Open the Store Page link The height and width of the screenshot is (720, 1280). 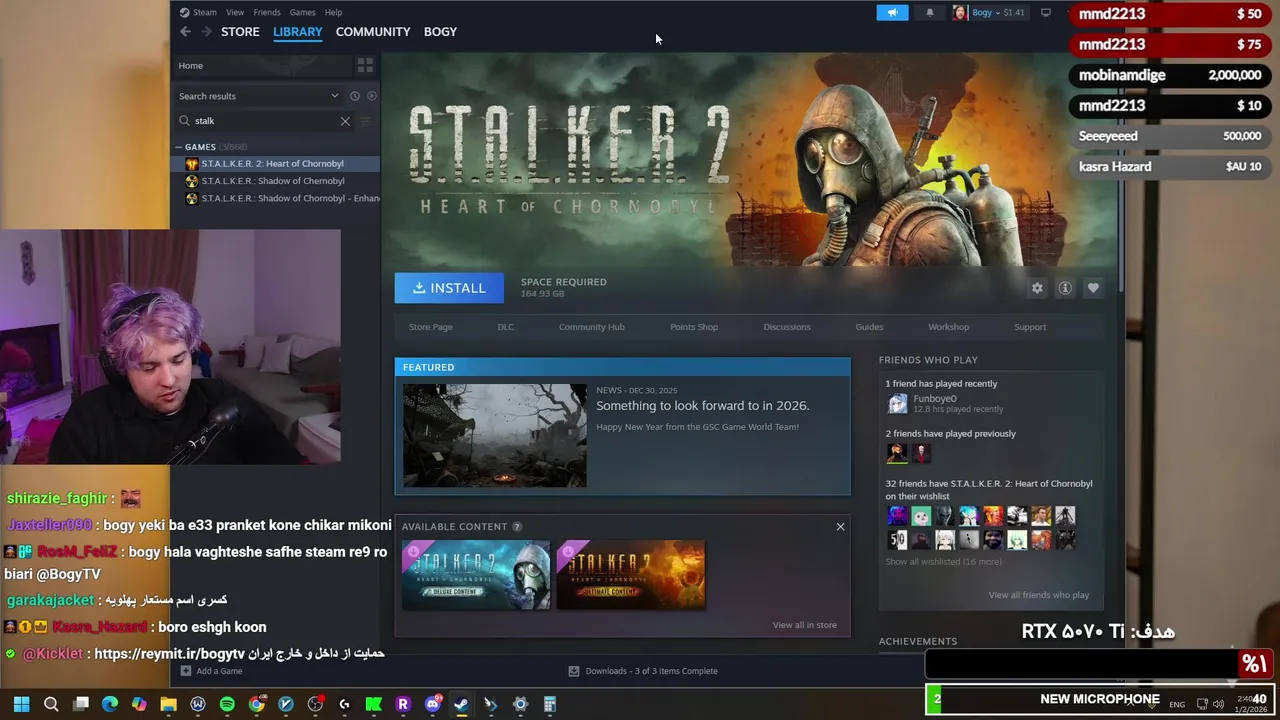pyautogui.click(x=431, y=327)
